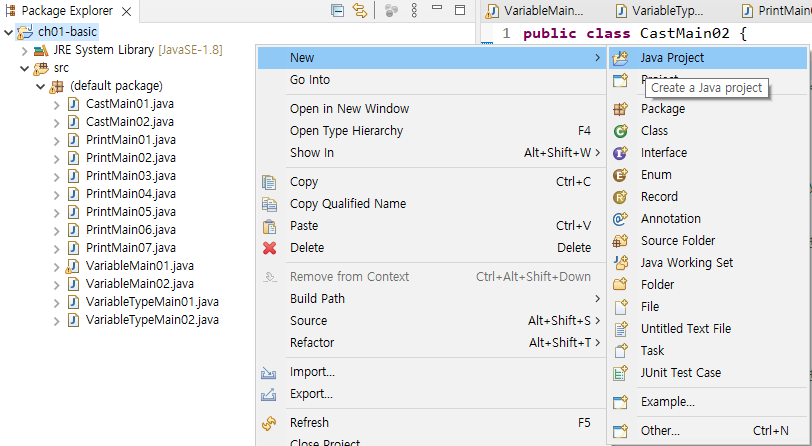Open the Show In submenu
The width and height of the screenshot is (812, 446).
pos(430,153)
